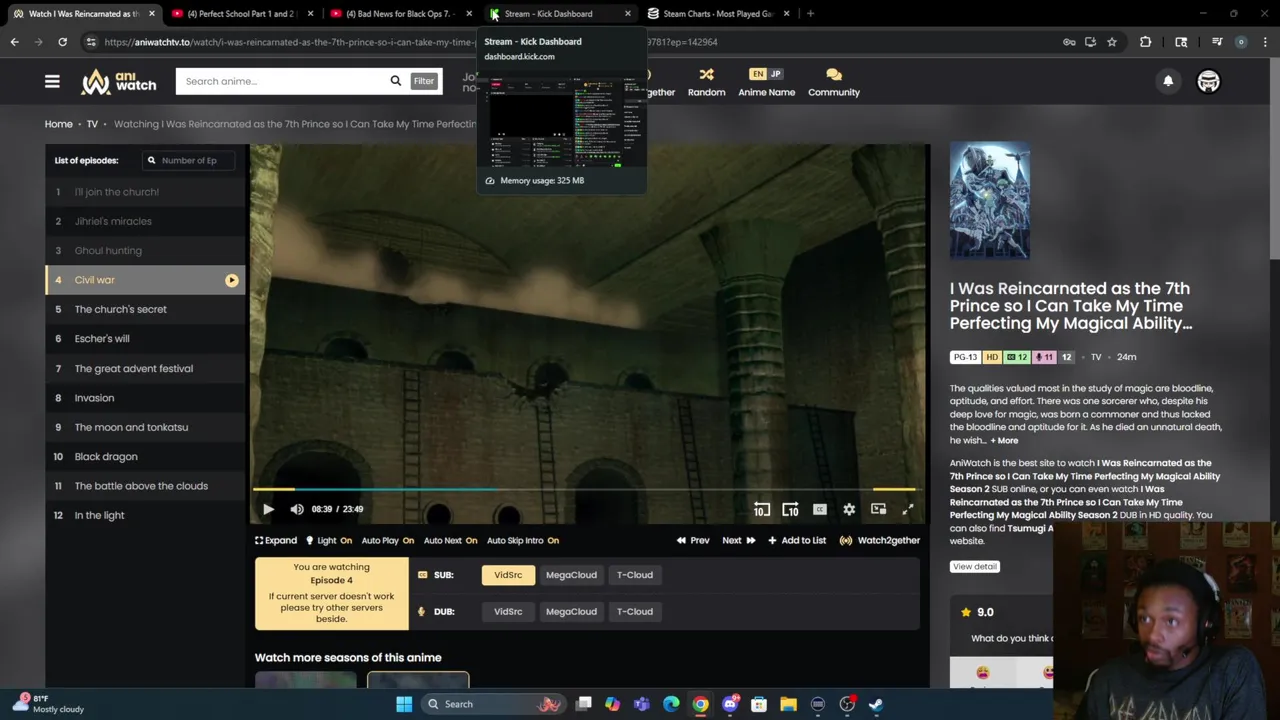Toggle Auto Skip Intro setting
This screenshot has height=720, width=1280.
tap(523, 540)
